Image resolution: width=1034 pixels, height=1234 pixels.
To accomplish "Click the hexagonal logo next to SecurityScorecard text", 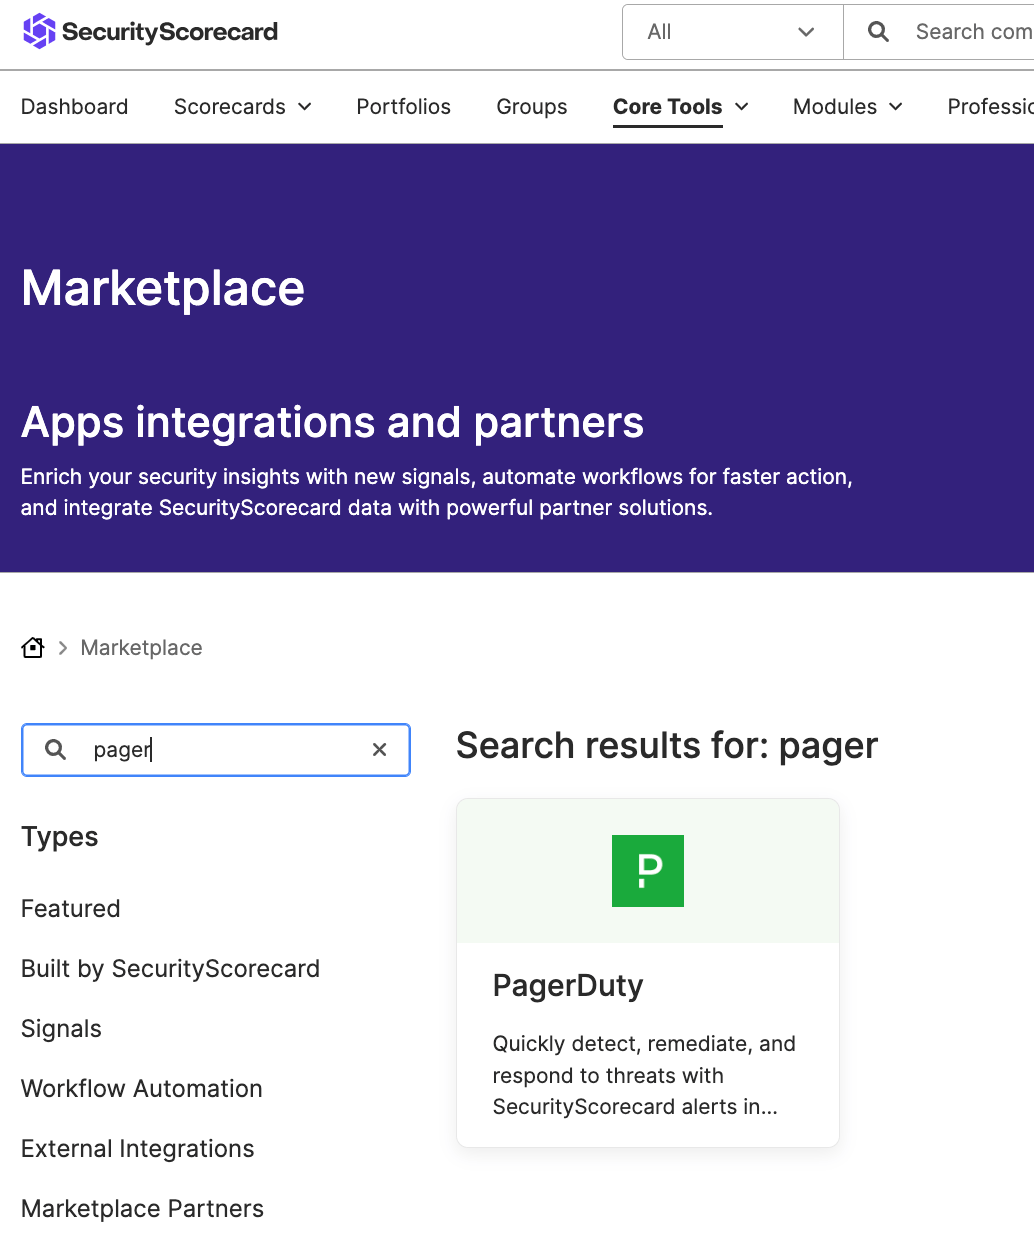I will tap(36, 31).
